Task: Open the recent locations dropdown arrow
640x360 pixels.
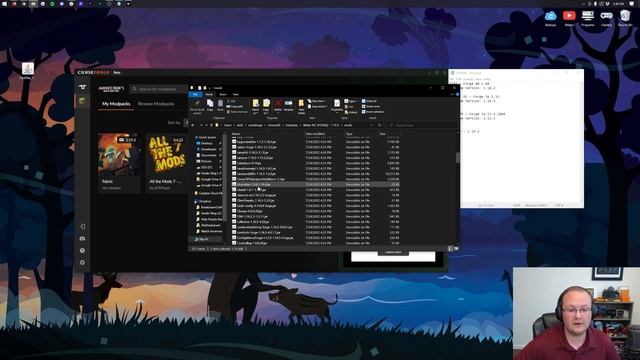Action: [x=206, y=125]
